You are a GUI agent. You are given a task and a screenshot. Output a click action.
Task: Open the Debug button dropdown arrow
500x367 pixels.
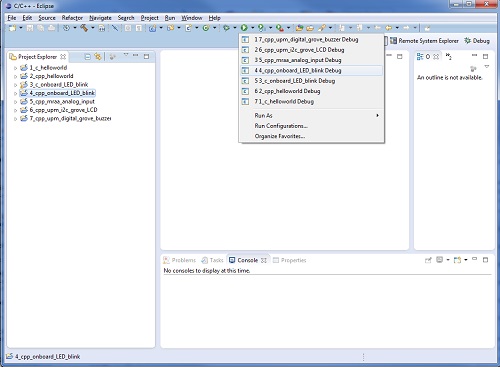click(235, 28)
